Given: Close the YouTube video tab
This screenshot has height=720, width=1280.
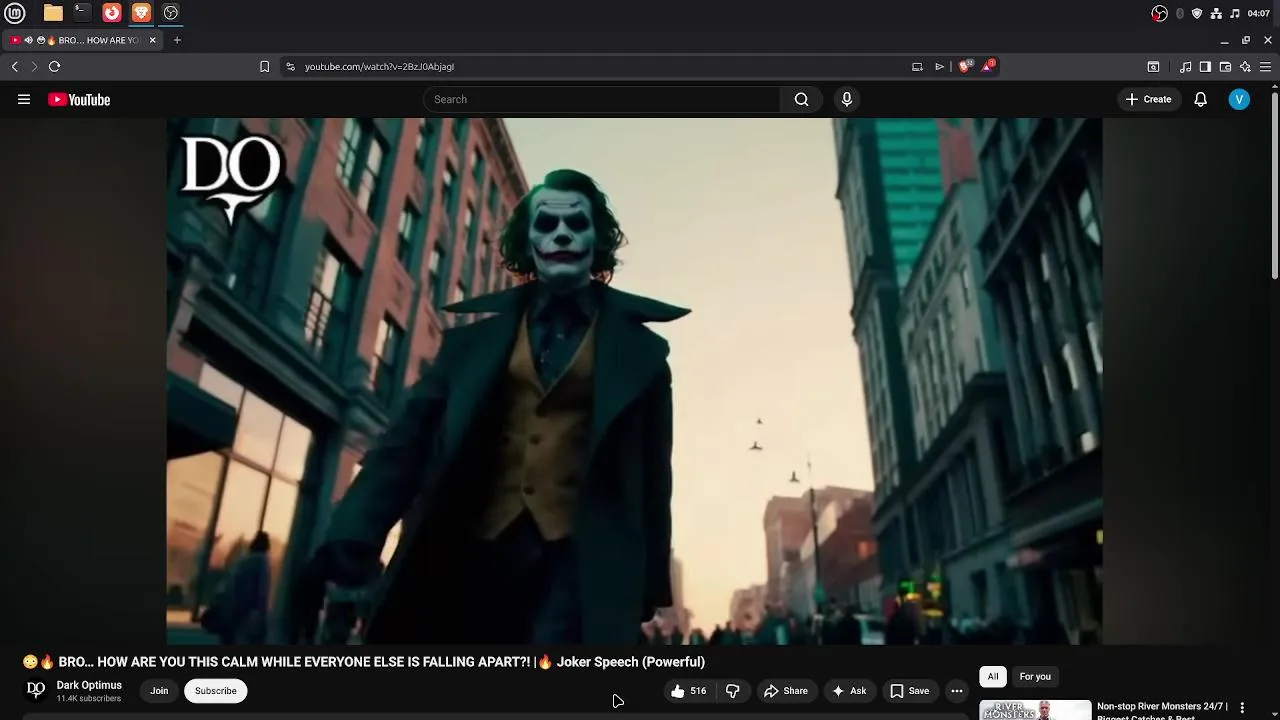Looking at the screenshot, I should 152,40.
